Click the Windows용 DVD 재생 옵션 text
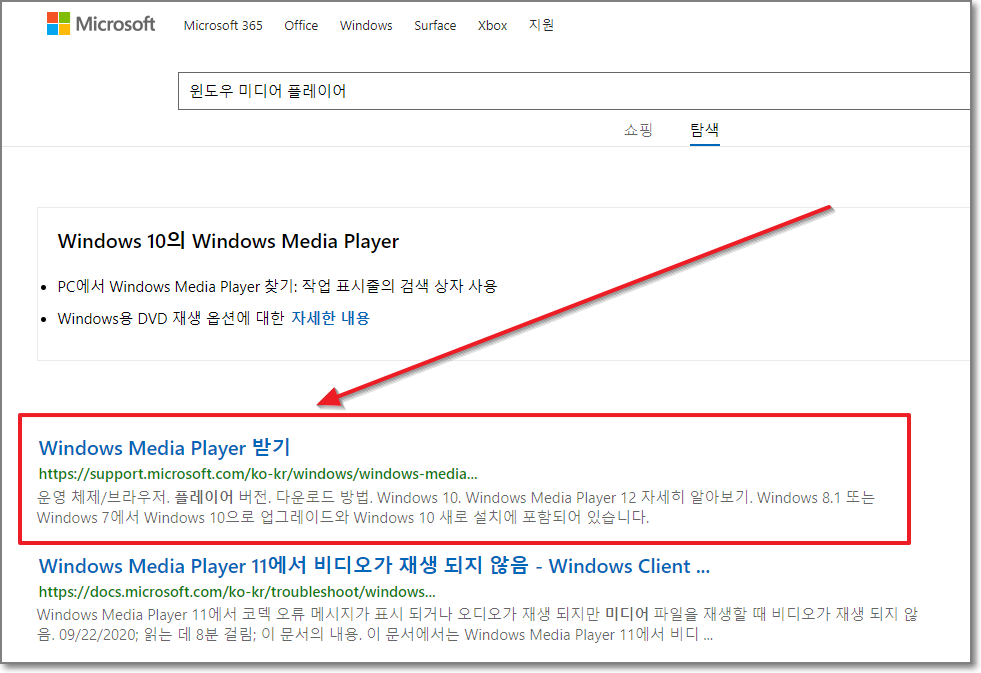 (x=171, y=318)
